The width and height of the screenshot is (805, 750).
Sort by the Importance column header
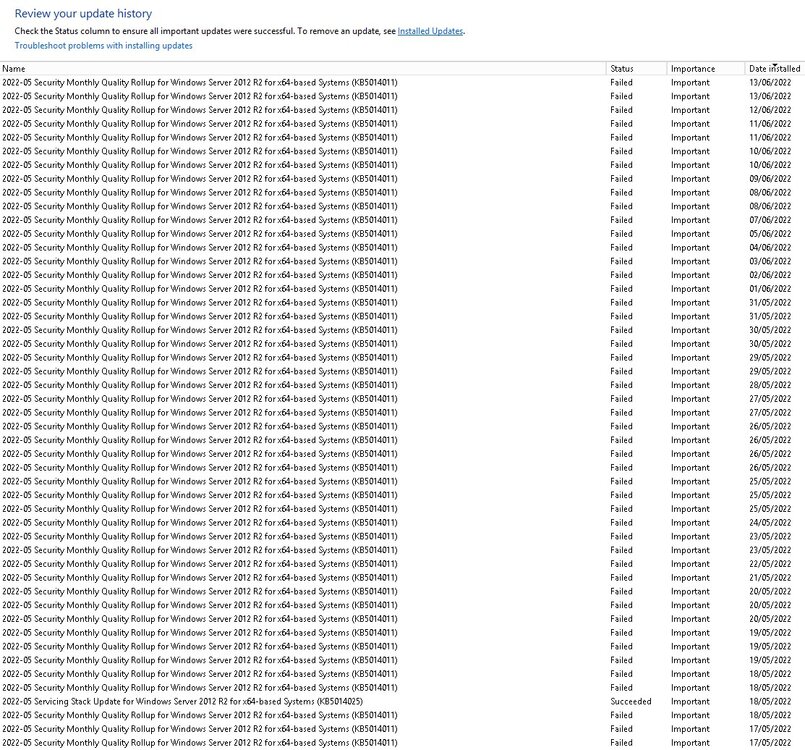click(705, 68)
